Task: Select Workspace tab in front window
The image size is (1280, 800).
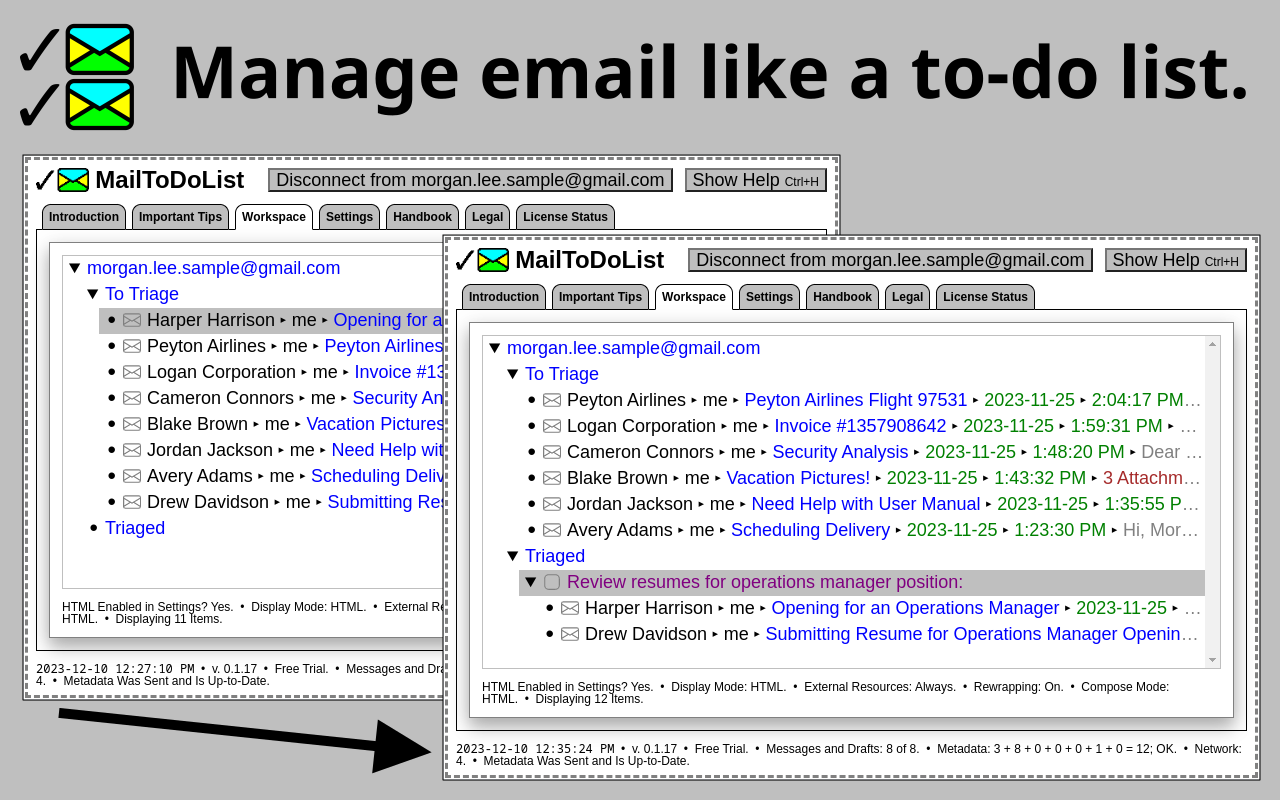Action: [694, 297]
